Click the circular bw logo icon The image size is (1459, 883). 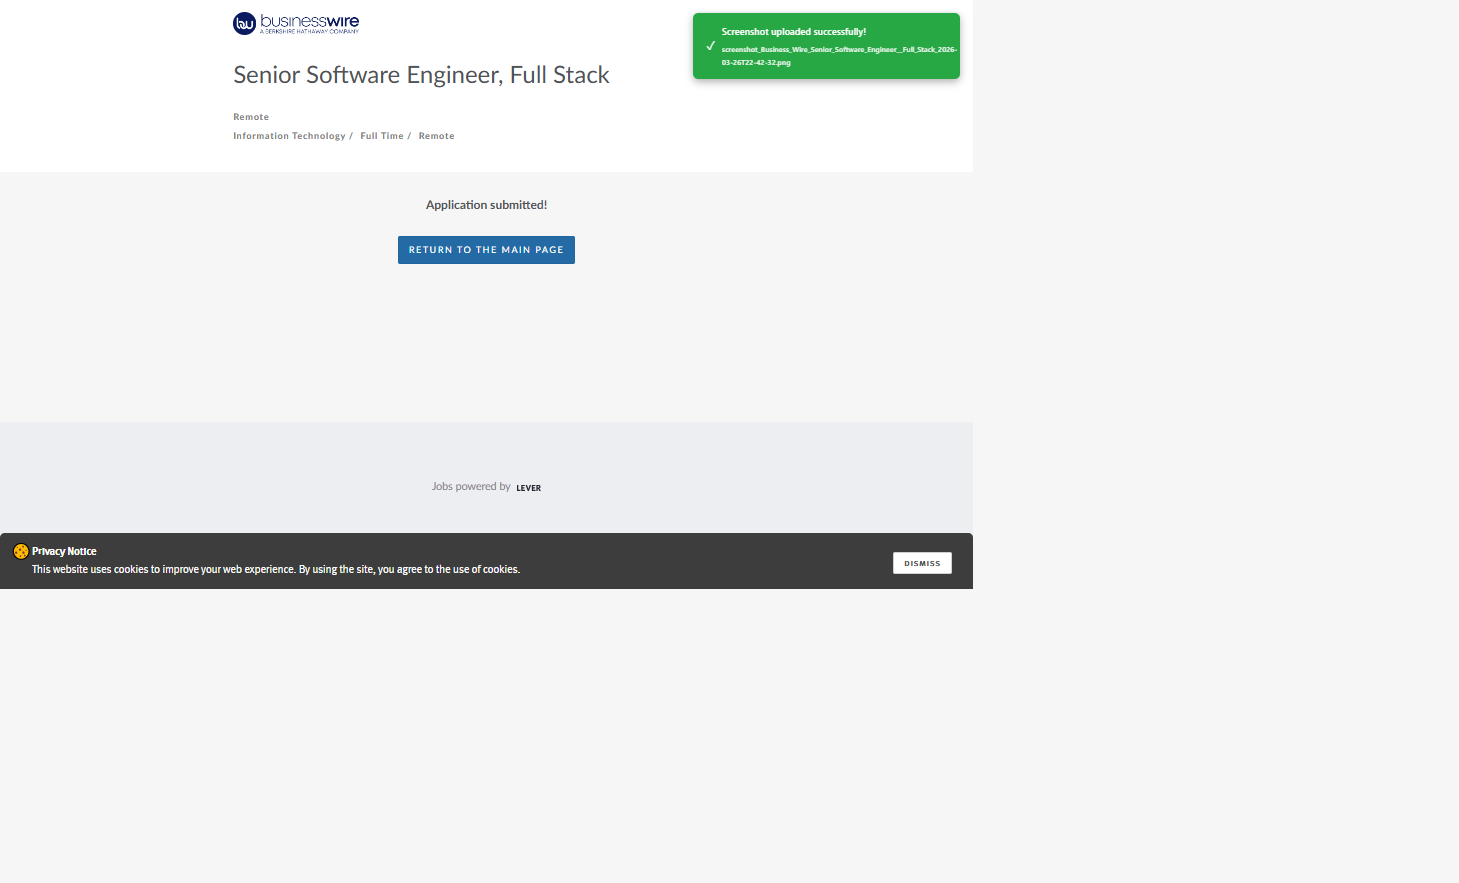244,23
